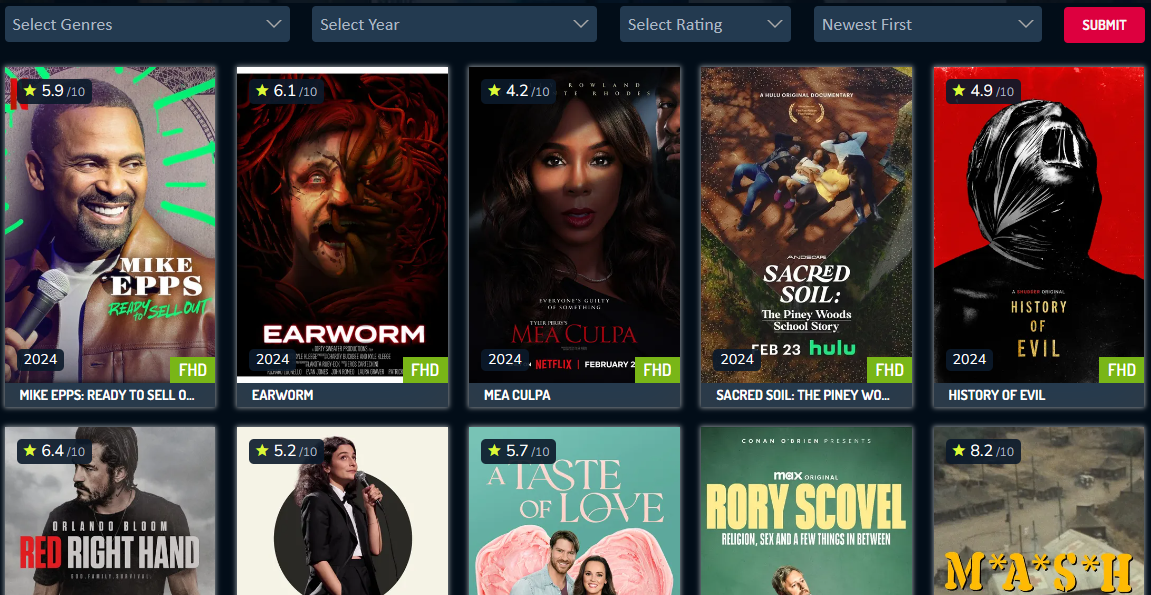Image resolution: width=1151 pixels, height=595 pixels.
Task: Open the Earworm title link
Action: 282,395
